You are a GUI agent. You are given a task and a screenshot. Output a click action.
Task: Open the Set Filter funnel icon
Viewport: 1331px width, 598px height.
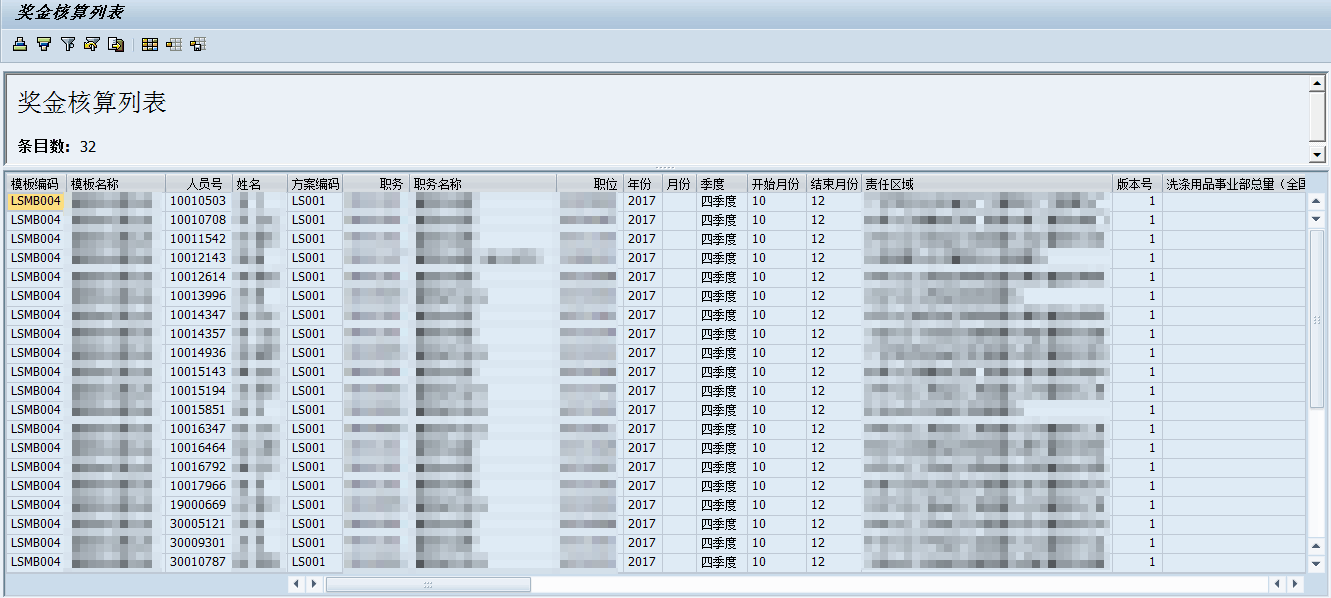(67, 44)
